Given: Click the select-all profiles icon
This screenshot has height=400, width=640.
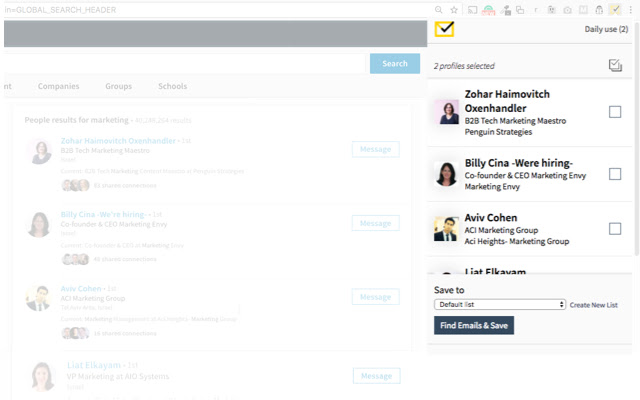Looking at the screenshot, I should pos(615,65).
